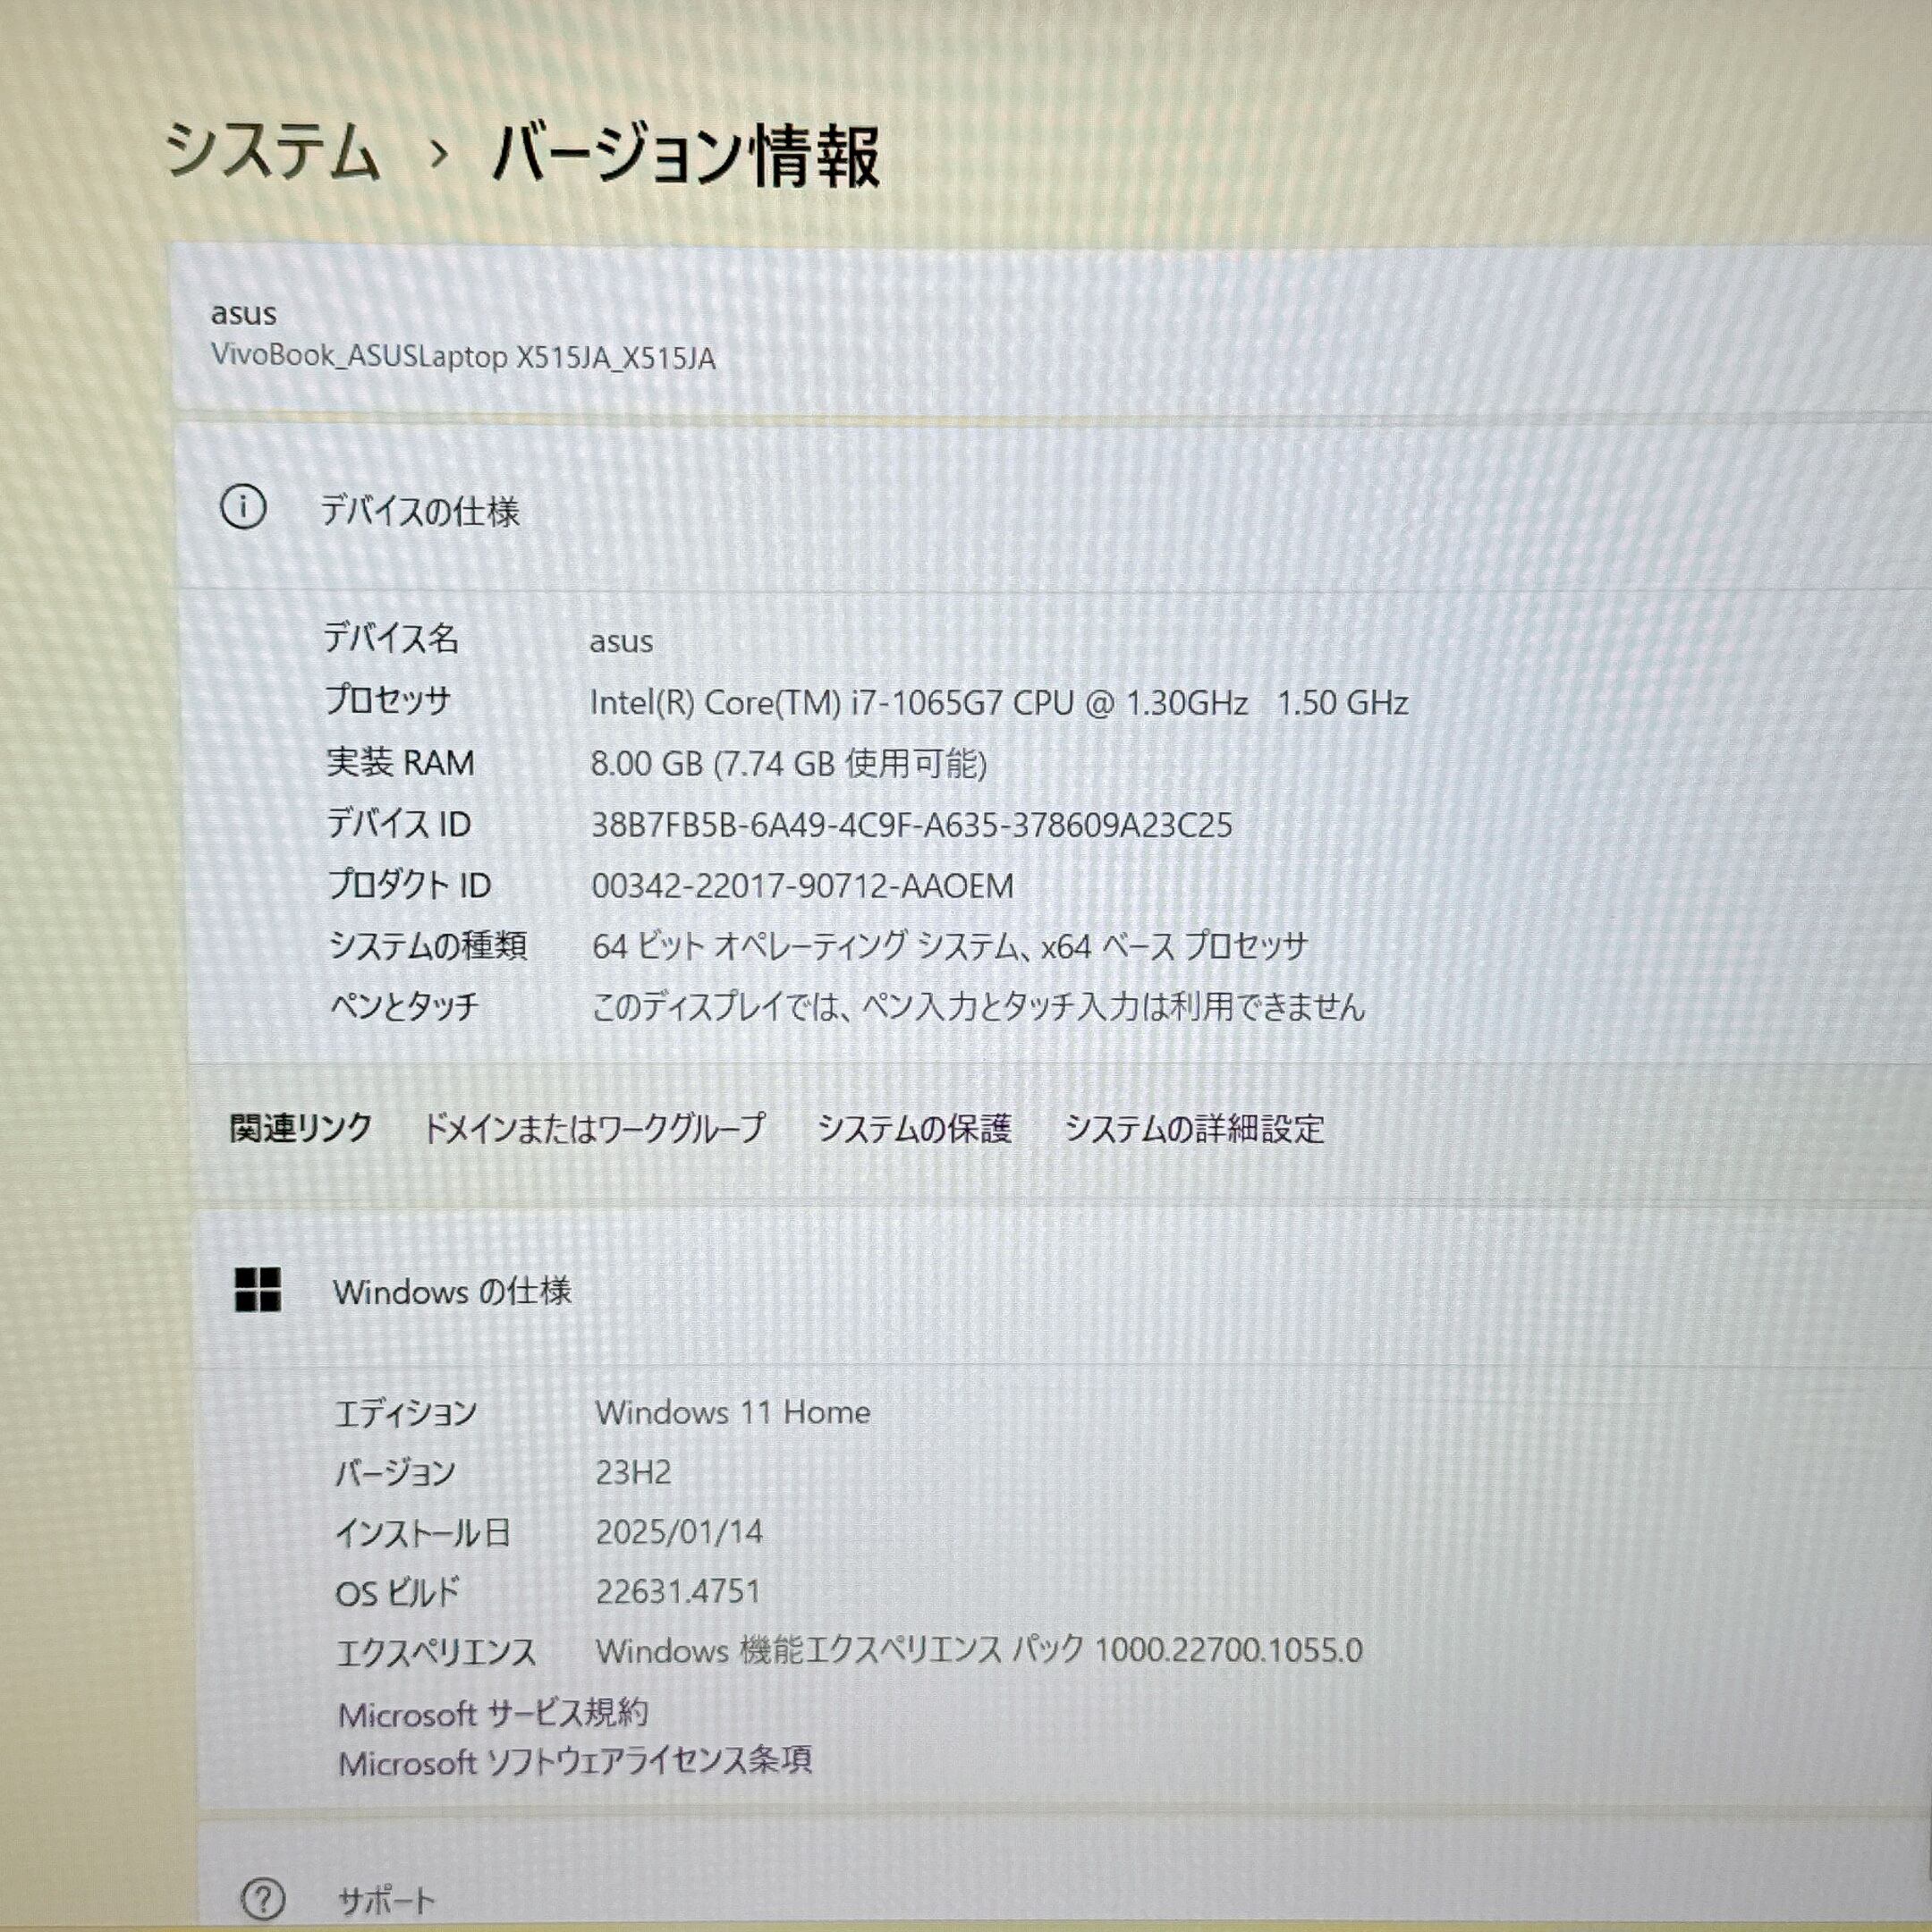The height and width of the screenshot is (1932, 1932).
Task: Select version value 23H2
Action: pos(633,1472)
